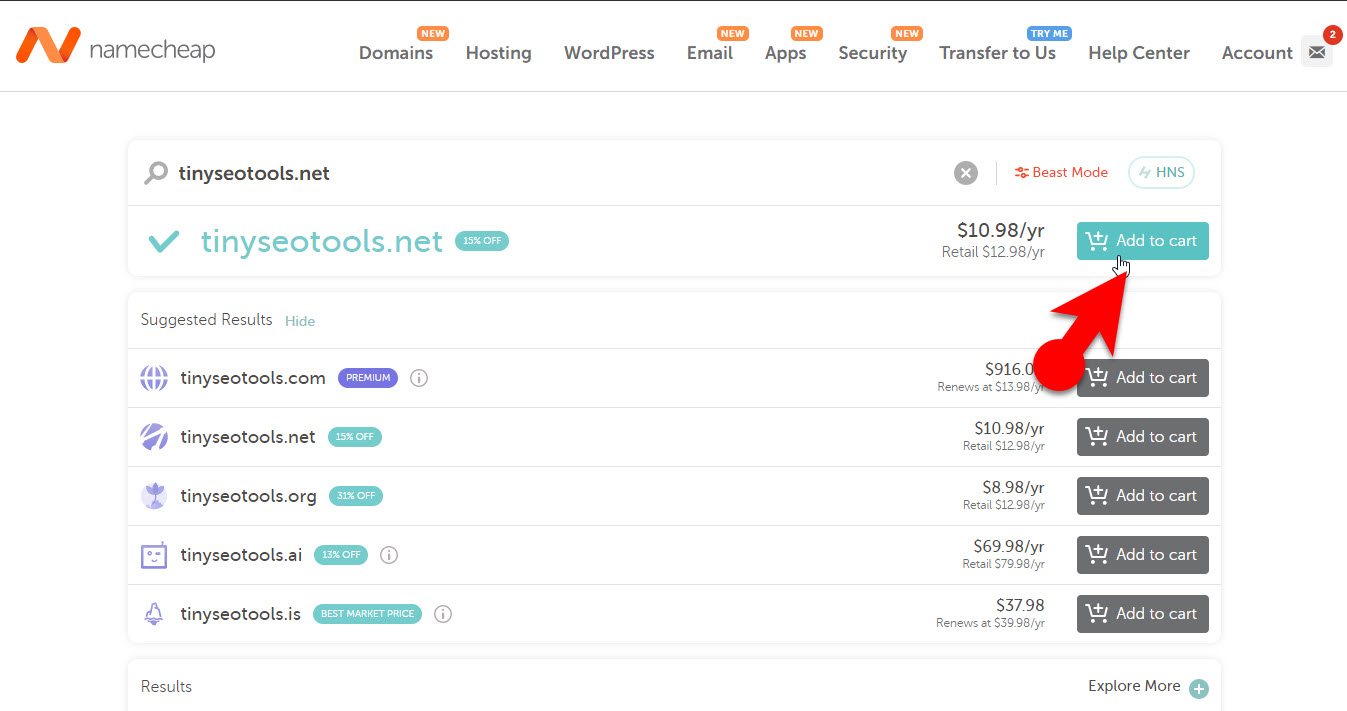Open Transfer to Us menu
Screen dimensions: 1347x711
tap(997, 53)
